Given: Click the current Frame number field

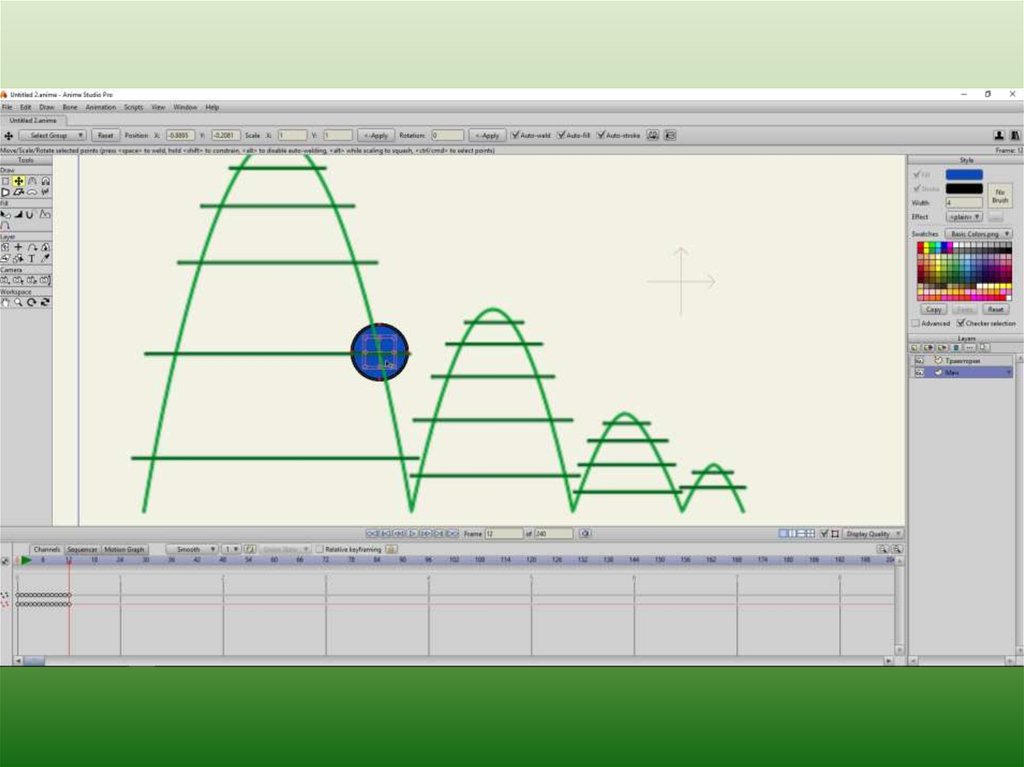Looking at the screenshot, I should tap(504, 534).
